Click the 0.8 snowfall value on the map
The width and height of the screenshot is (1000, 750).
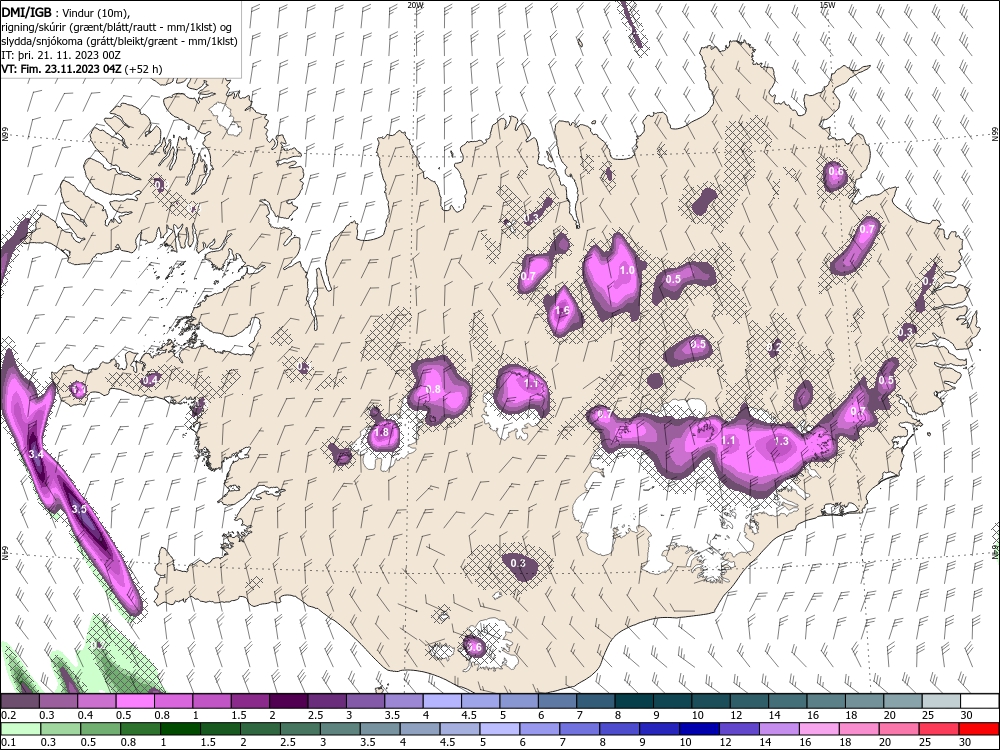[433, 389]
